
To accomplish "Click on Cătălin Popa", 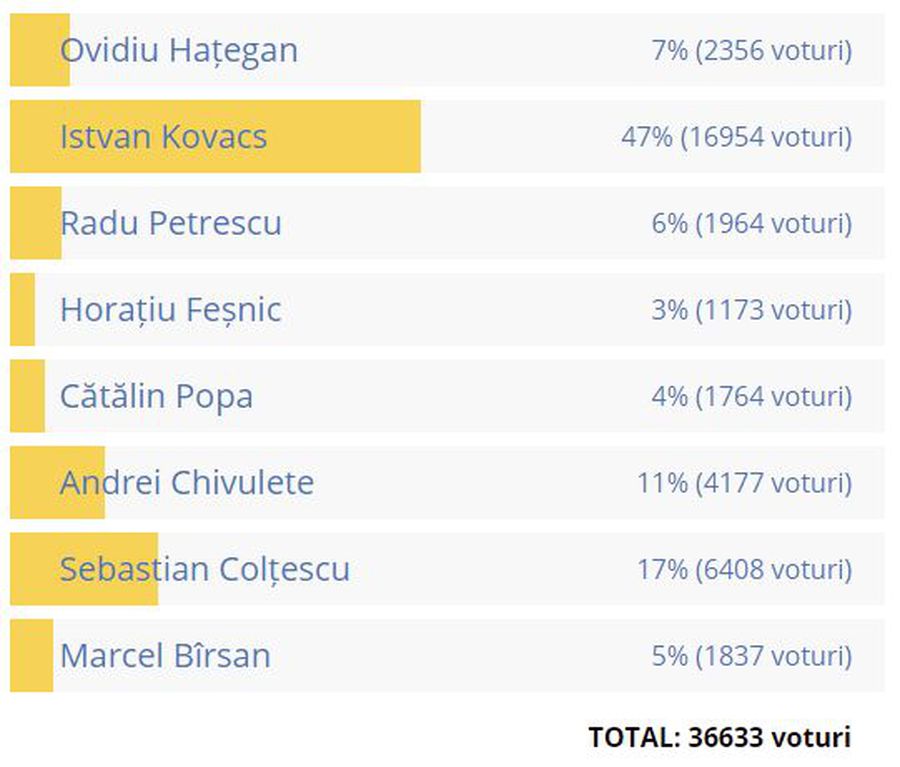I will pyautogui.click(x=157, y=396).
